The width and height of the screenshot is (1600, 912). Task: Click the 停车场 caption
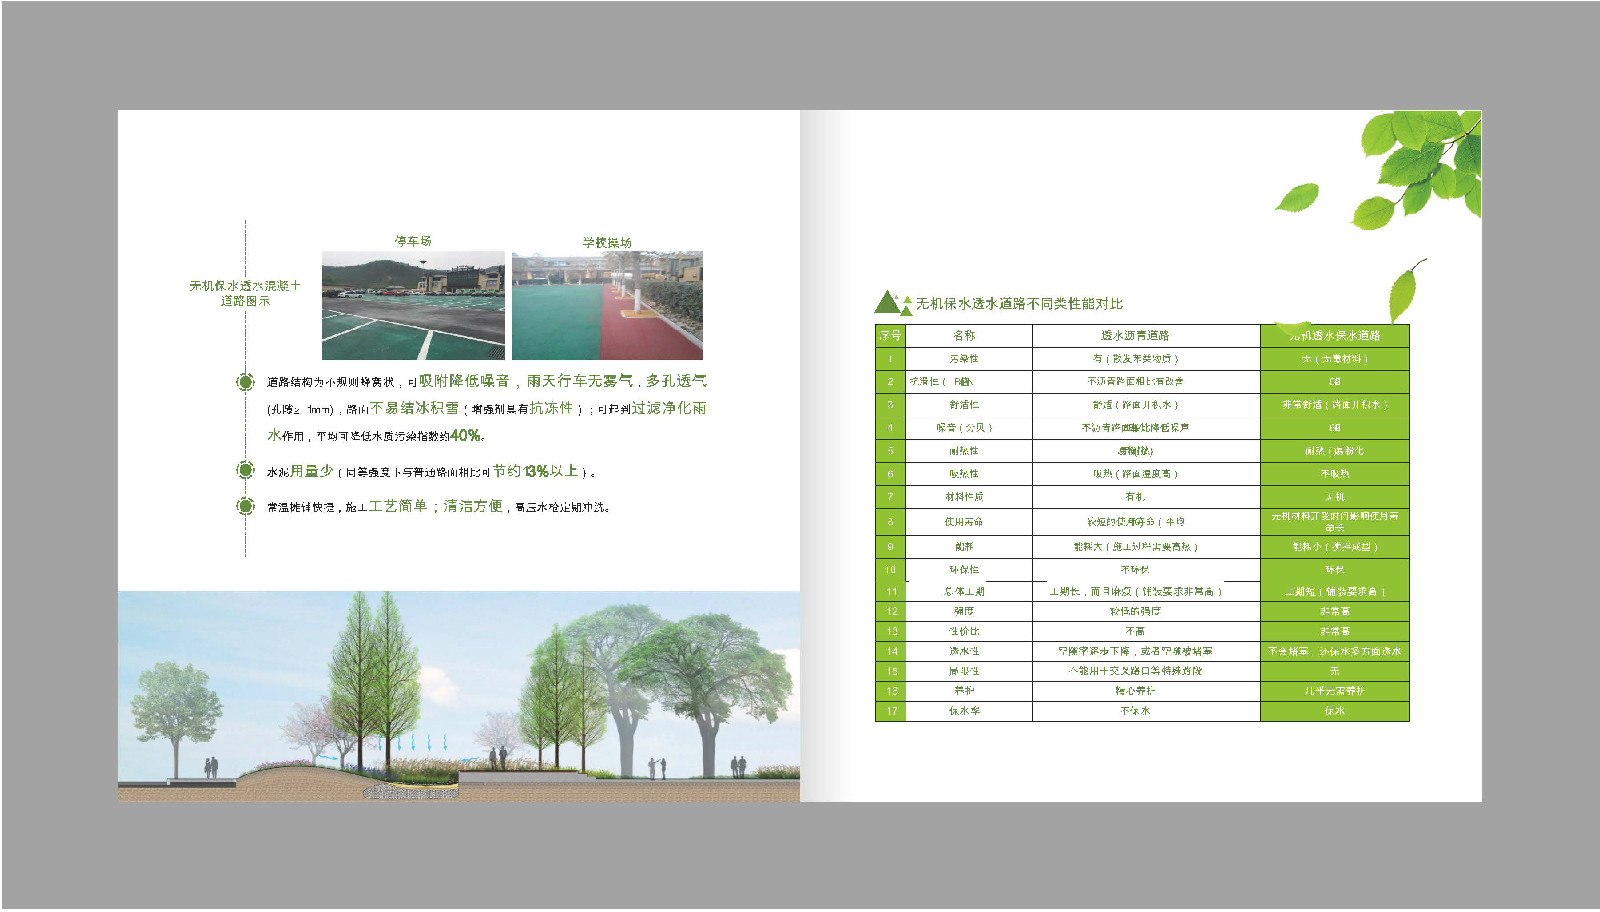[413, 241]
